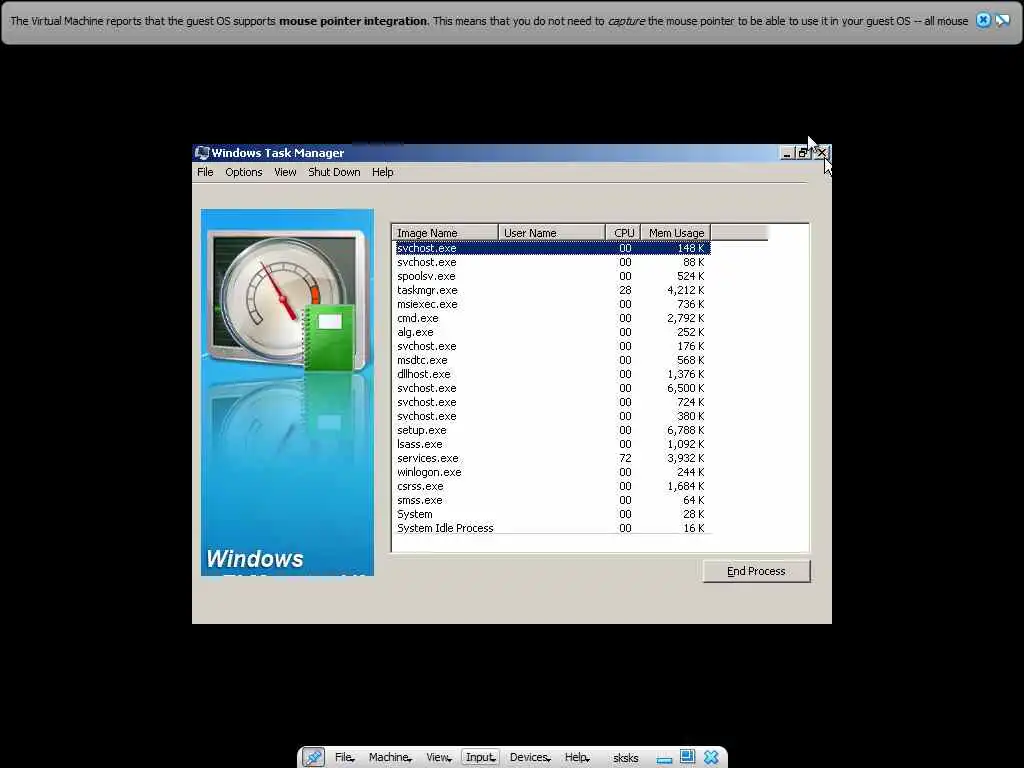Image resolution: width=1024 pixels, height=768 pixels.
Task: Select the svchost.exe row using 380 K
Action: (552, 416)
